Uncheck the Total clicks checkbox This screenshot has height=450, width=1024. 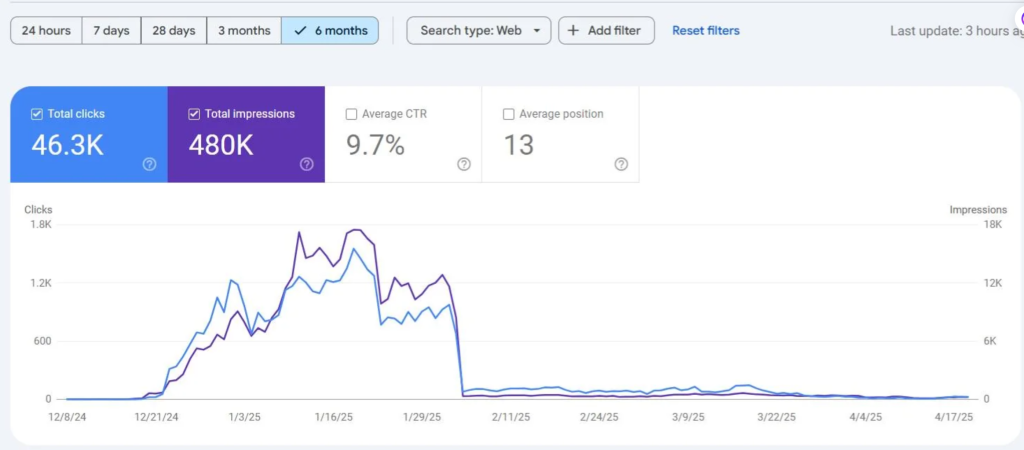[x=37, y=114]
